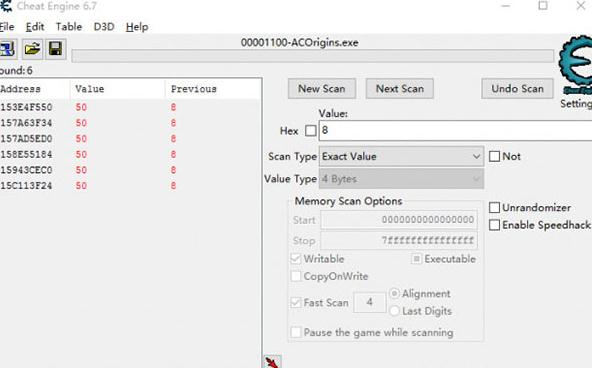This screenshot has width=592, height=368.
Task: Click the Next Scan button
Action: coord(400,89)
